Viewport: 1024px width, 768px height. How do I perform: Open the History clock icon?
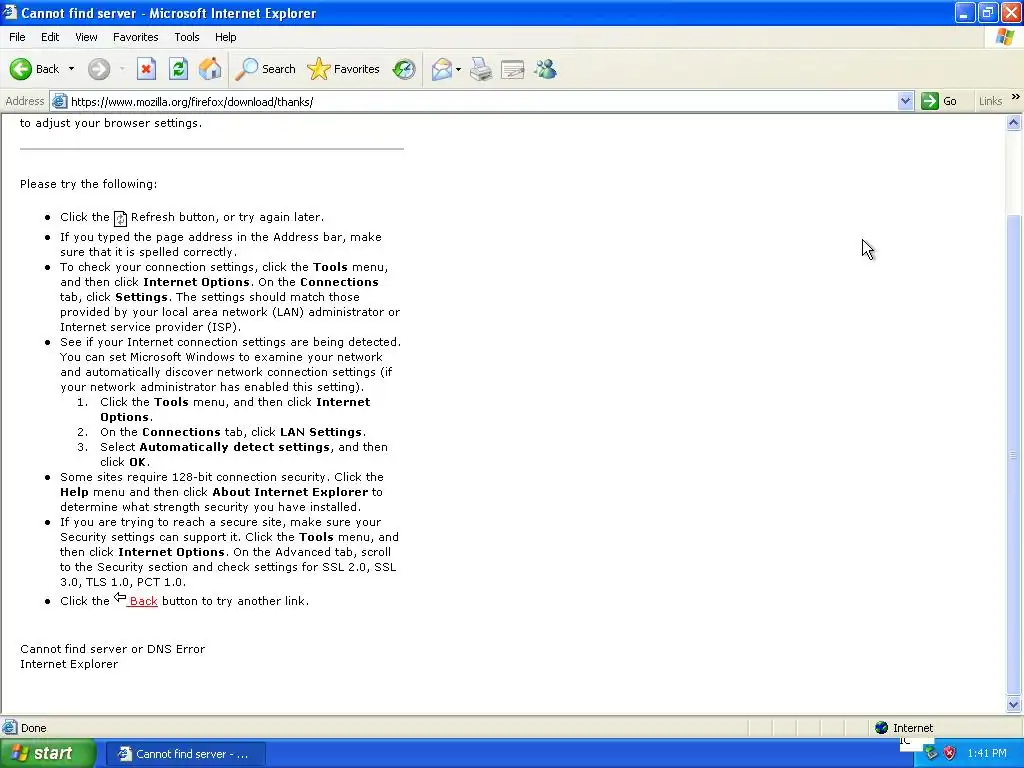(404, 69)
